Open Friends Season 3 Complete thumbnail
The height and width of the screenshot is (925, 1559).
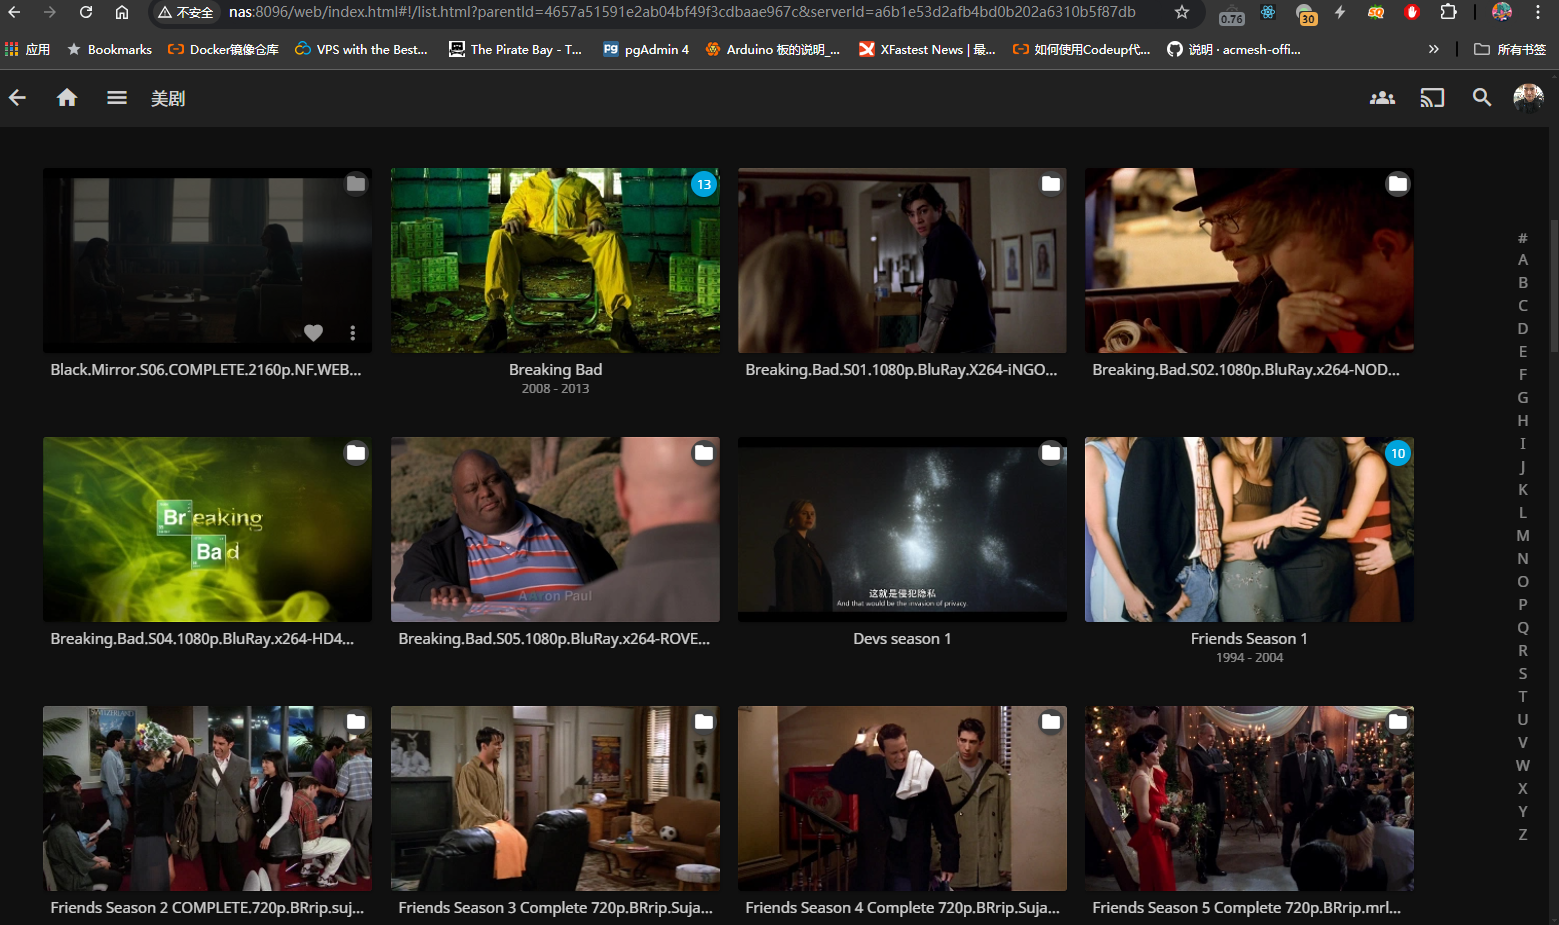[555, 798]
